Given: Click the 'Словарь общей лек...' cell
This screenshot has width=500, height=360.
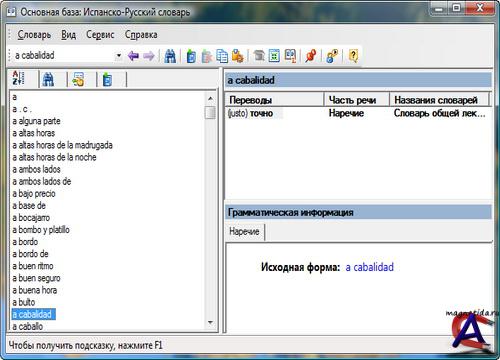Looking at the screenshot, I should (x=439, y=113).
